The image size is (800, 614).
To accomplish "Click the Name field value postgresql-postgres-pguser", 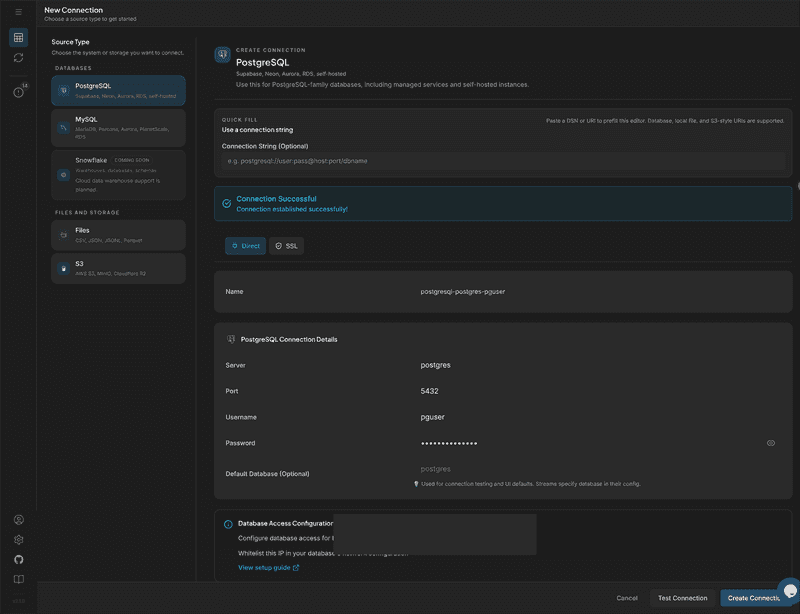I will point(463,291).
